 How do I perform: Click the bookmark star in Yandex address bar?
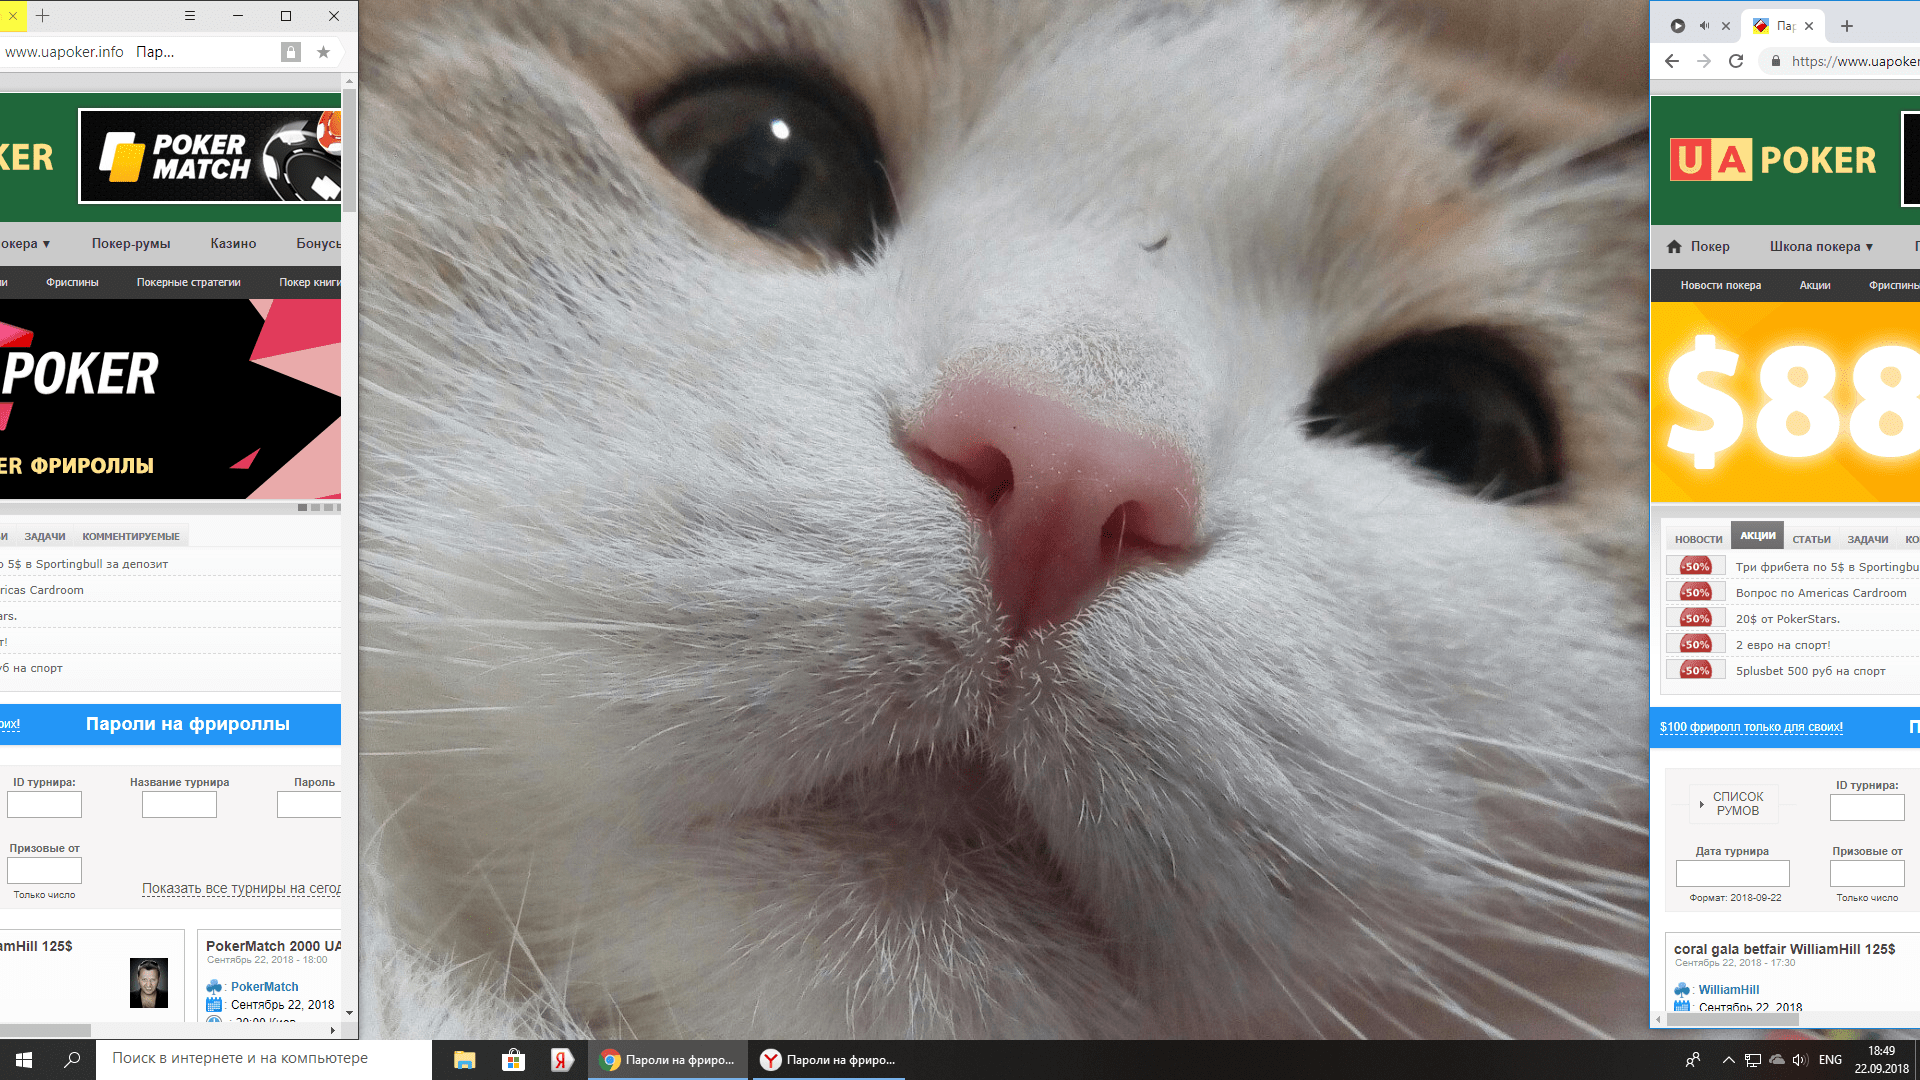tap(323, 52)
